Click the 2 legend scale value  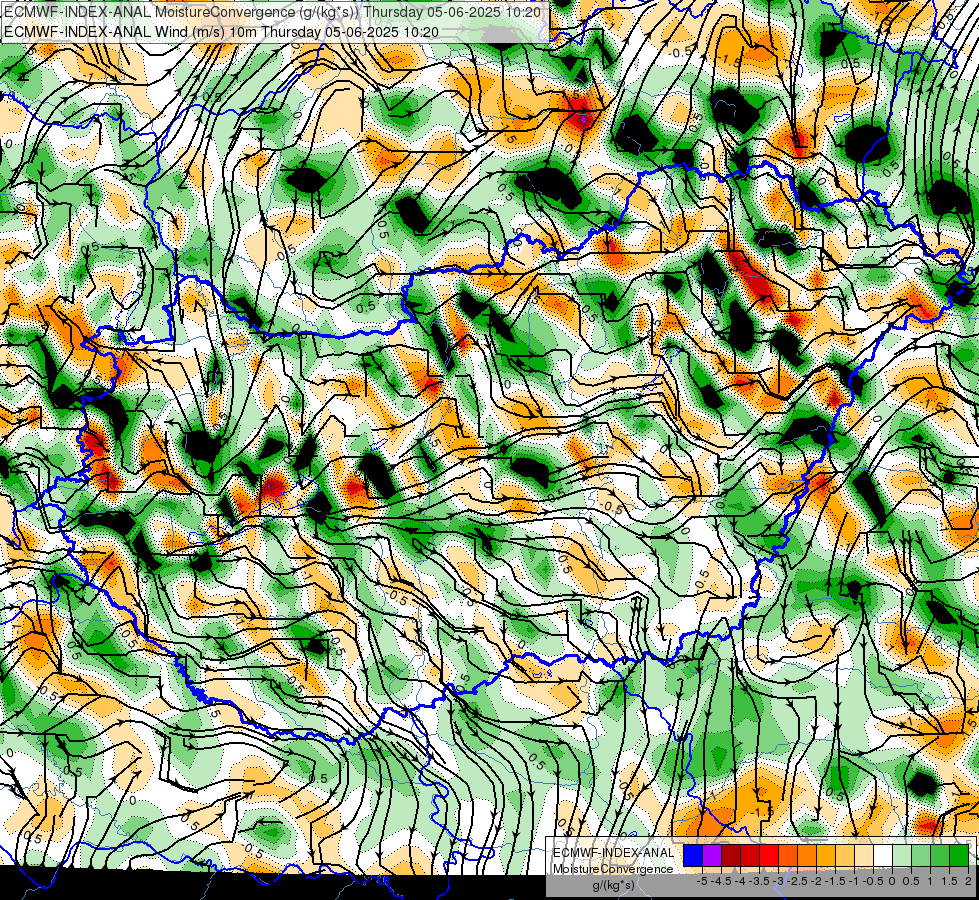tap(969, 881)
